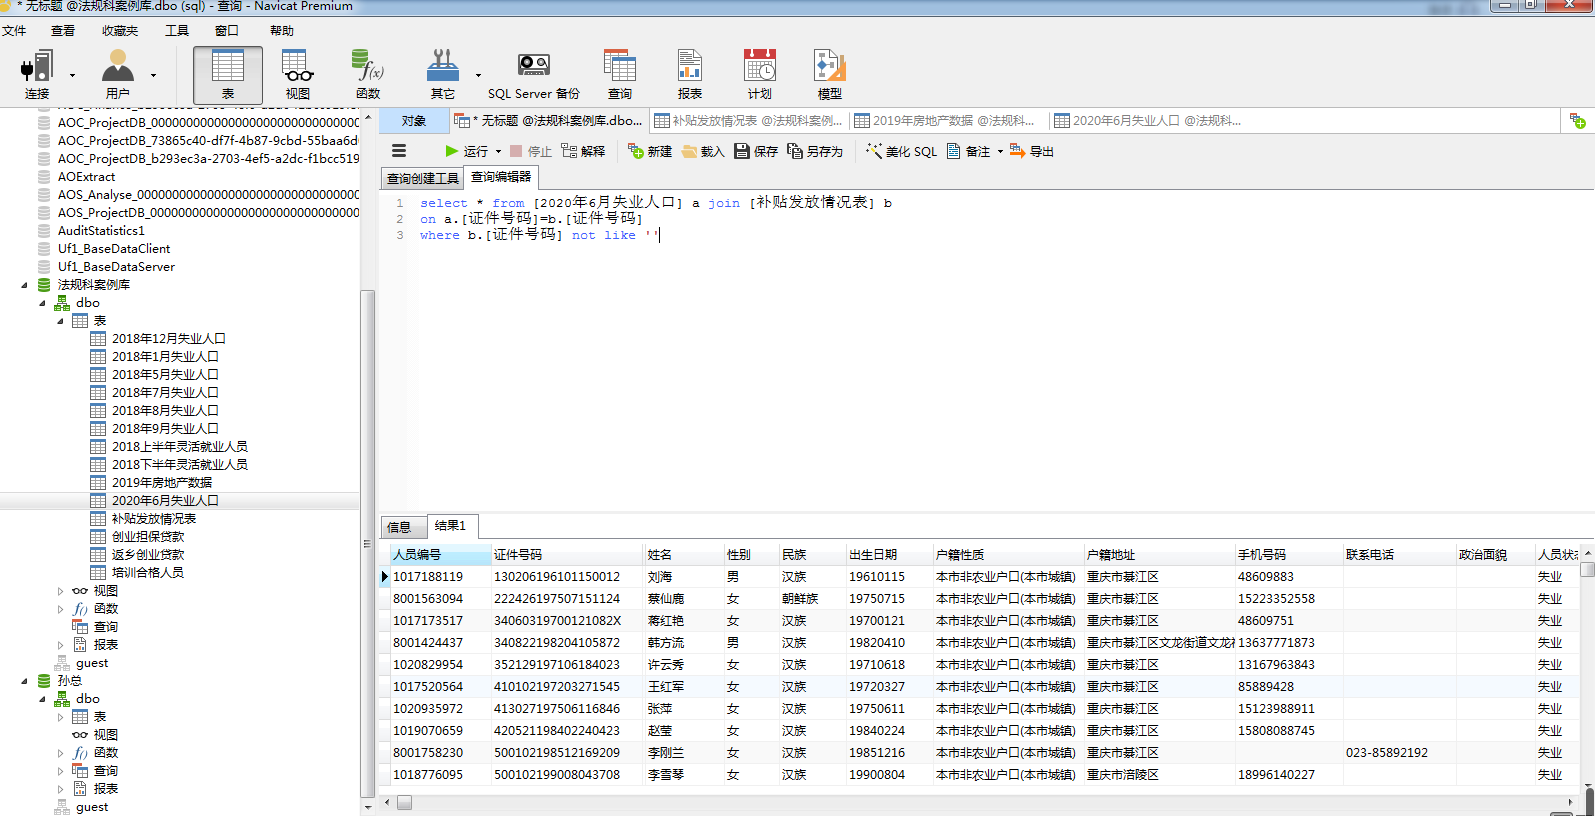Image resolution: width=1595 pixels, height=816 pixels.
Task: Select the 结果1 result tab
Action: [x=450, y=526]
